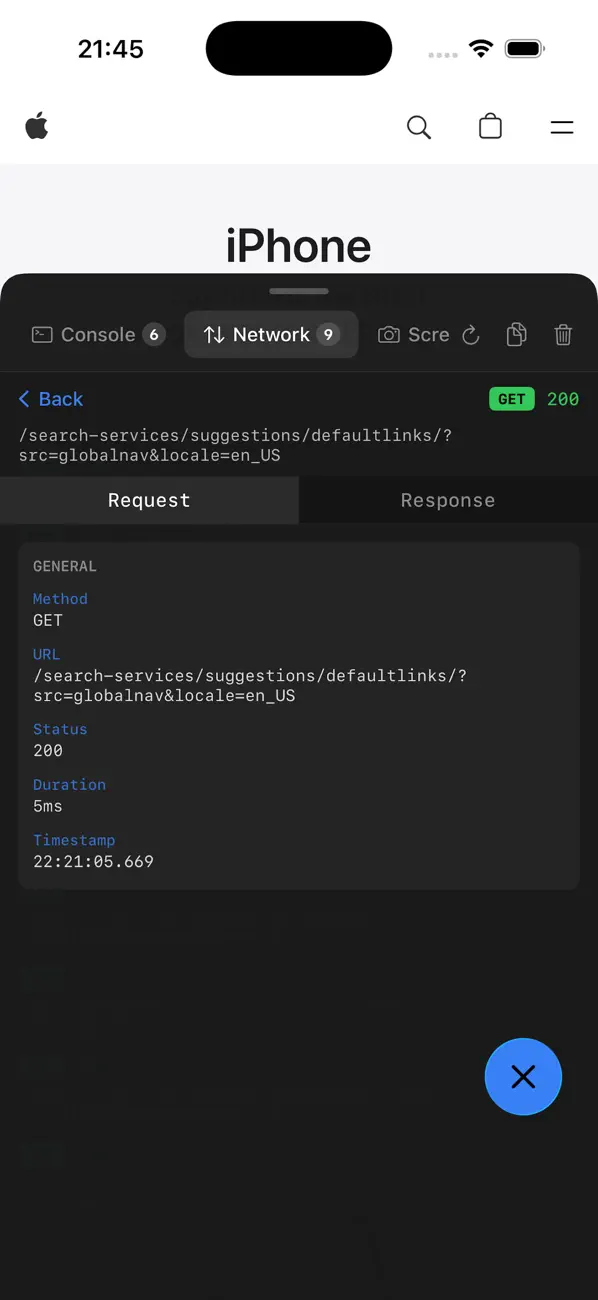Open the shopping bag icon

[490, 126]
